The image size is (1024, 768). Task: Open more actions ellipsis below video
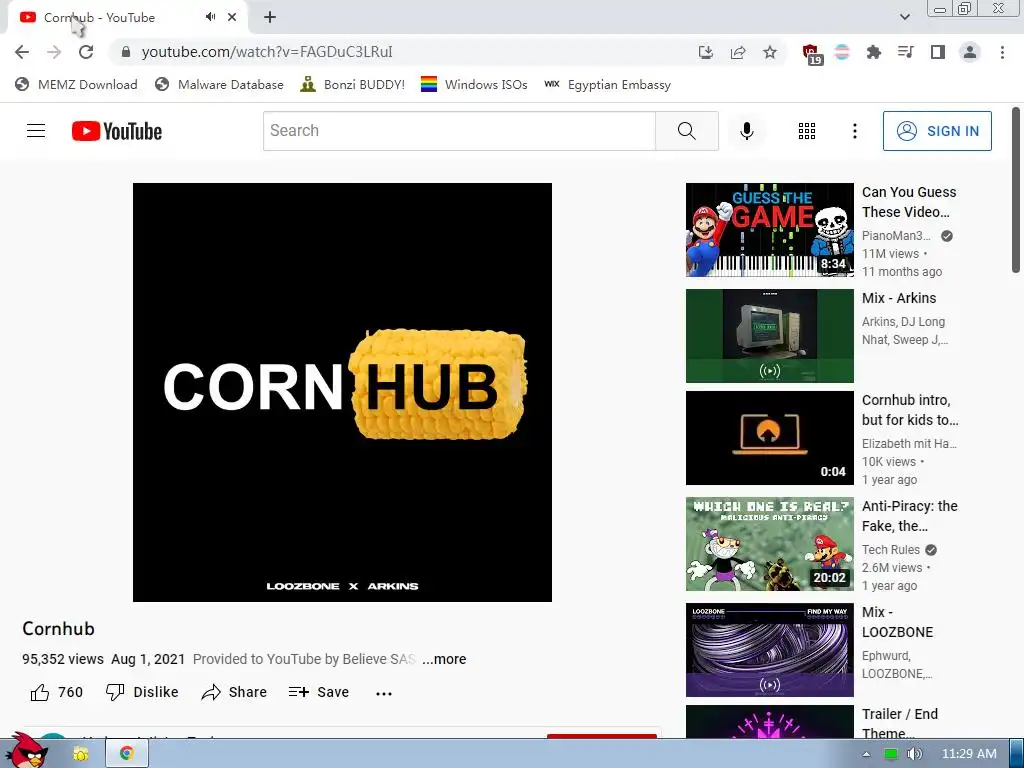[384, 694]
